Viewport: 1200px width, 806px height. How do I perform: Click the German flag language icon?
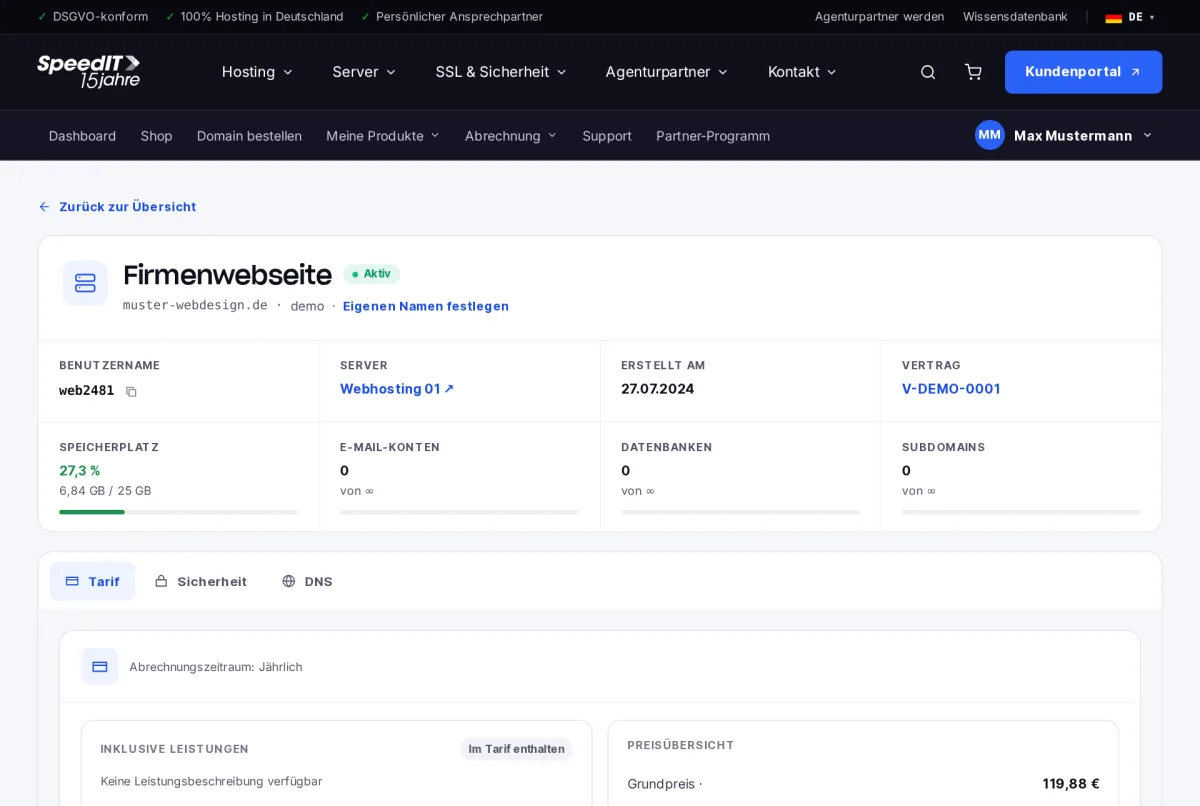(1113, 17)
